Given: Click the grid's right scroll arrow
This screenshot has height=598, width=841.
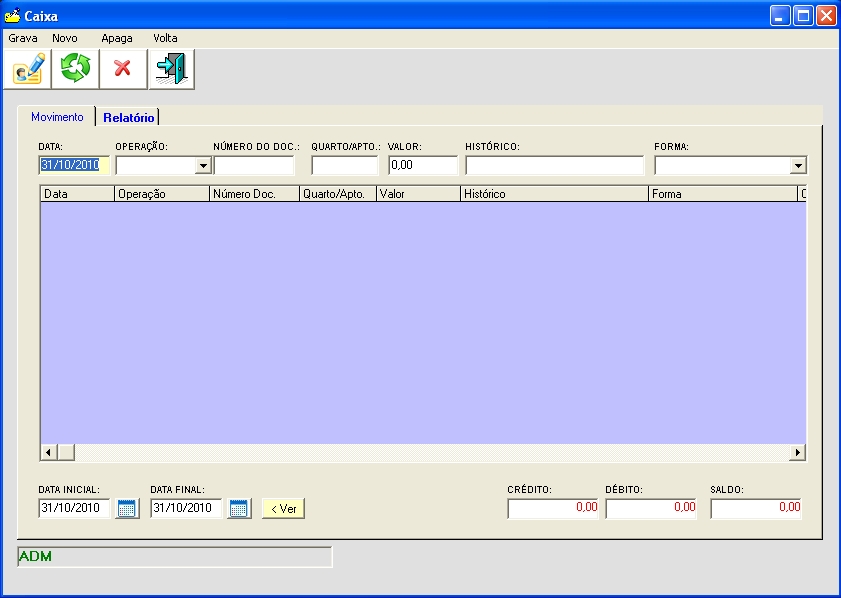Looking at the screenshot, I should click(798, 453).
